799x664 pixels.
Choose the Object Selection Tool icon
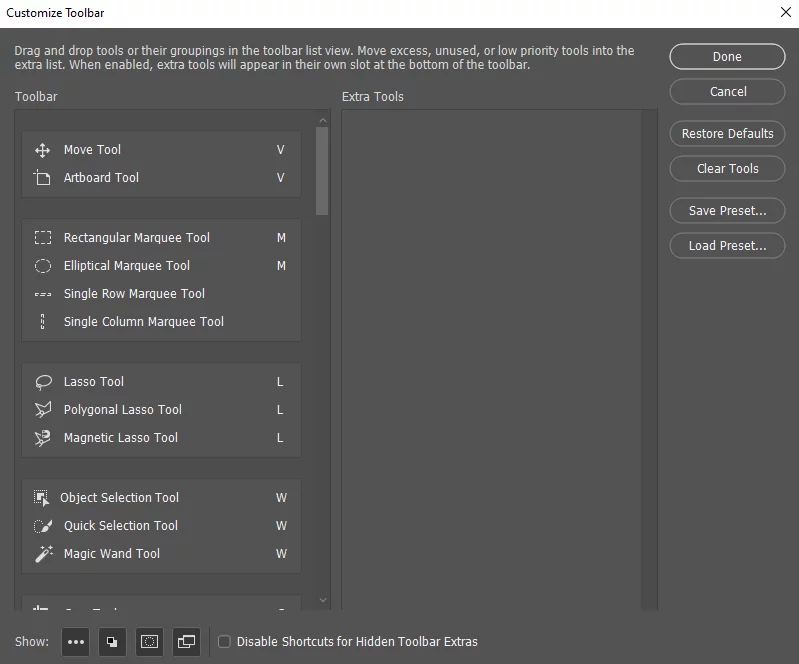coord(41,498)
